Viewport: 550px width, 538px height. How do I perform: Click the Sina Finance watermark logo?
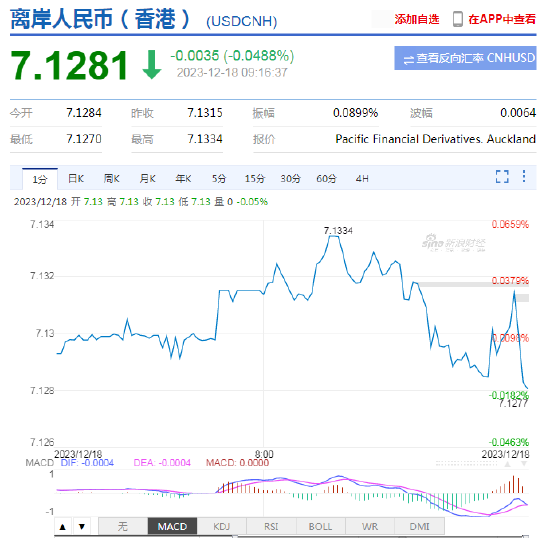click(454, 242)
